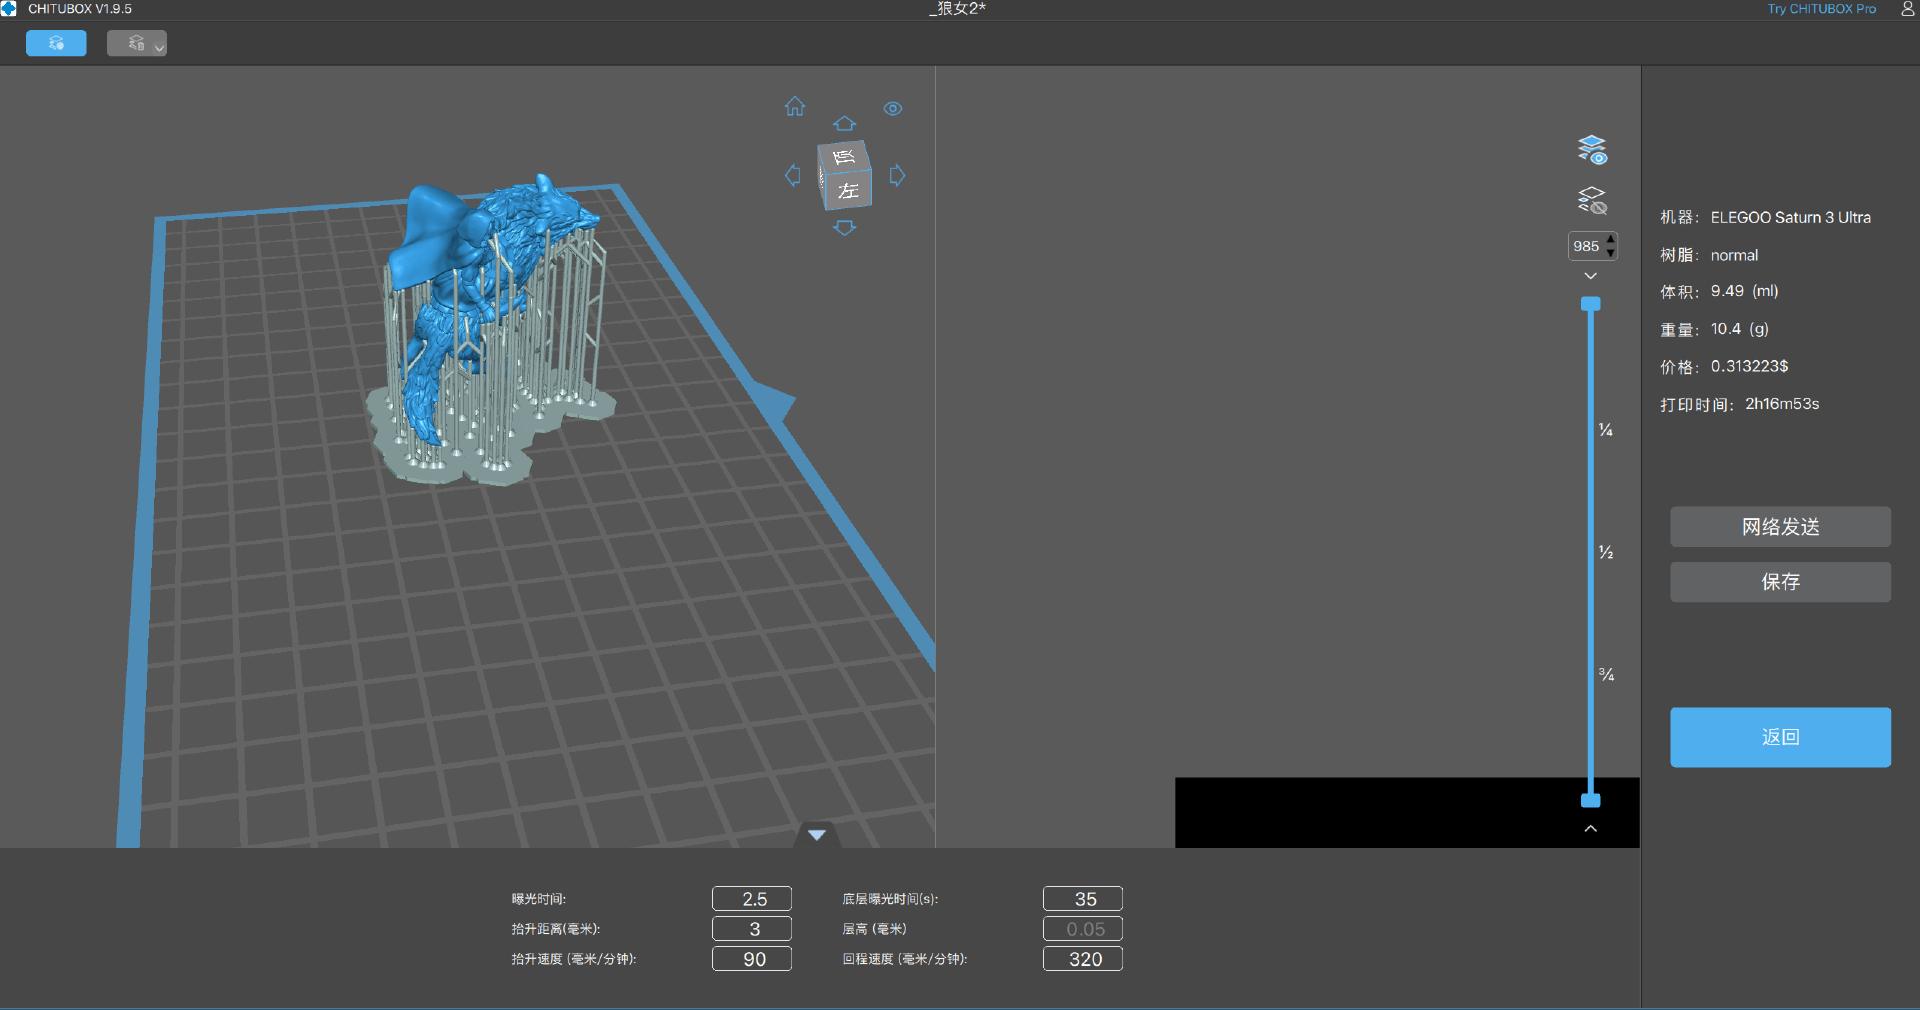Click the right rotation arrow beside the navigation cube
The image size is (1920, 1010).
[x=897, y=176]
